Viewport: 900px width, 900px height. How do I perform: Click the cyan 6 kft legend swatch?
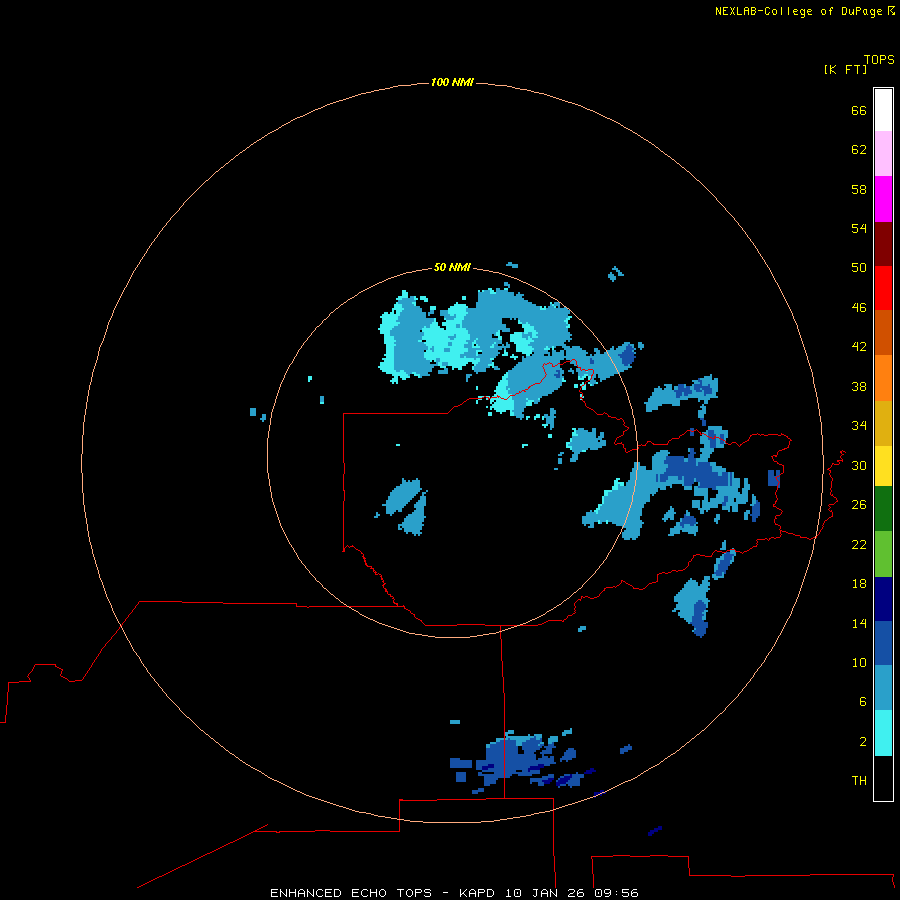pyautogui.click(x=883, y=732)
